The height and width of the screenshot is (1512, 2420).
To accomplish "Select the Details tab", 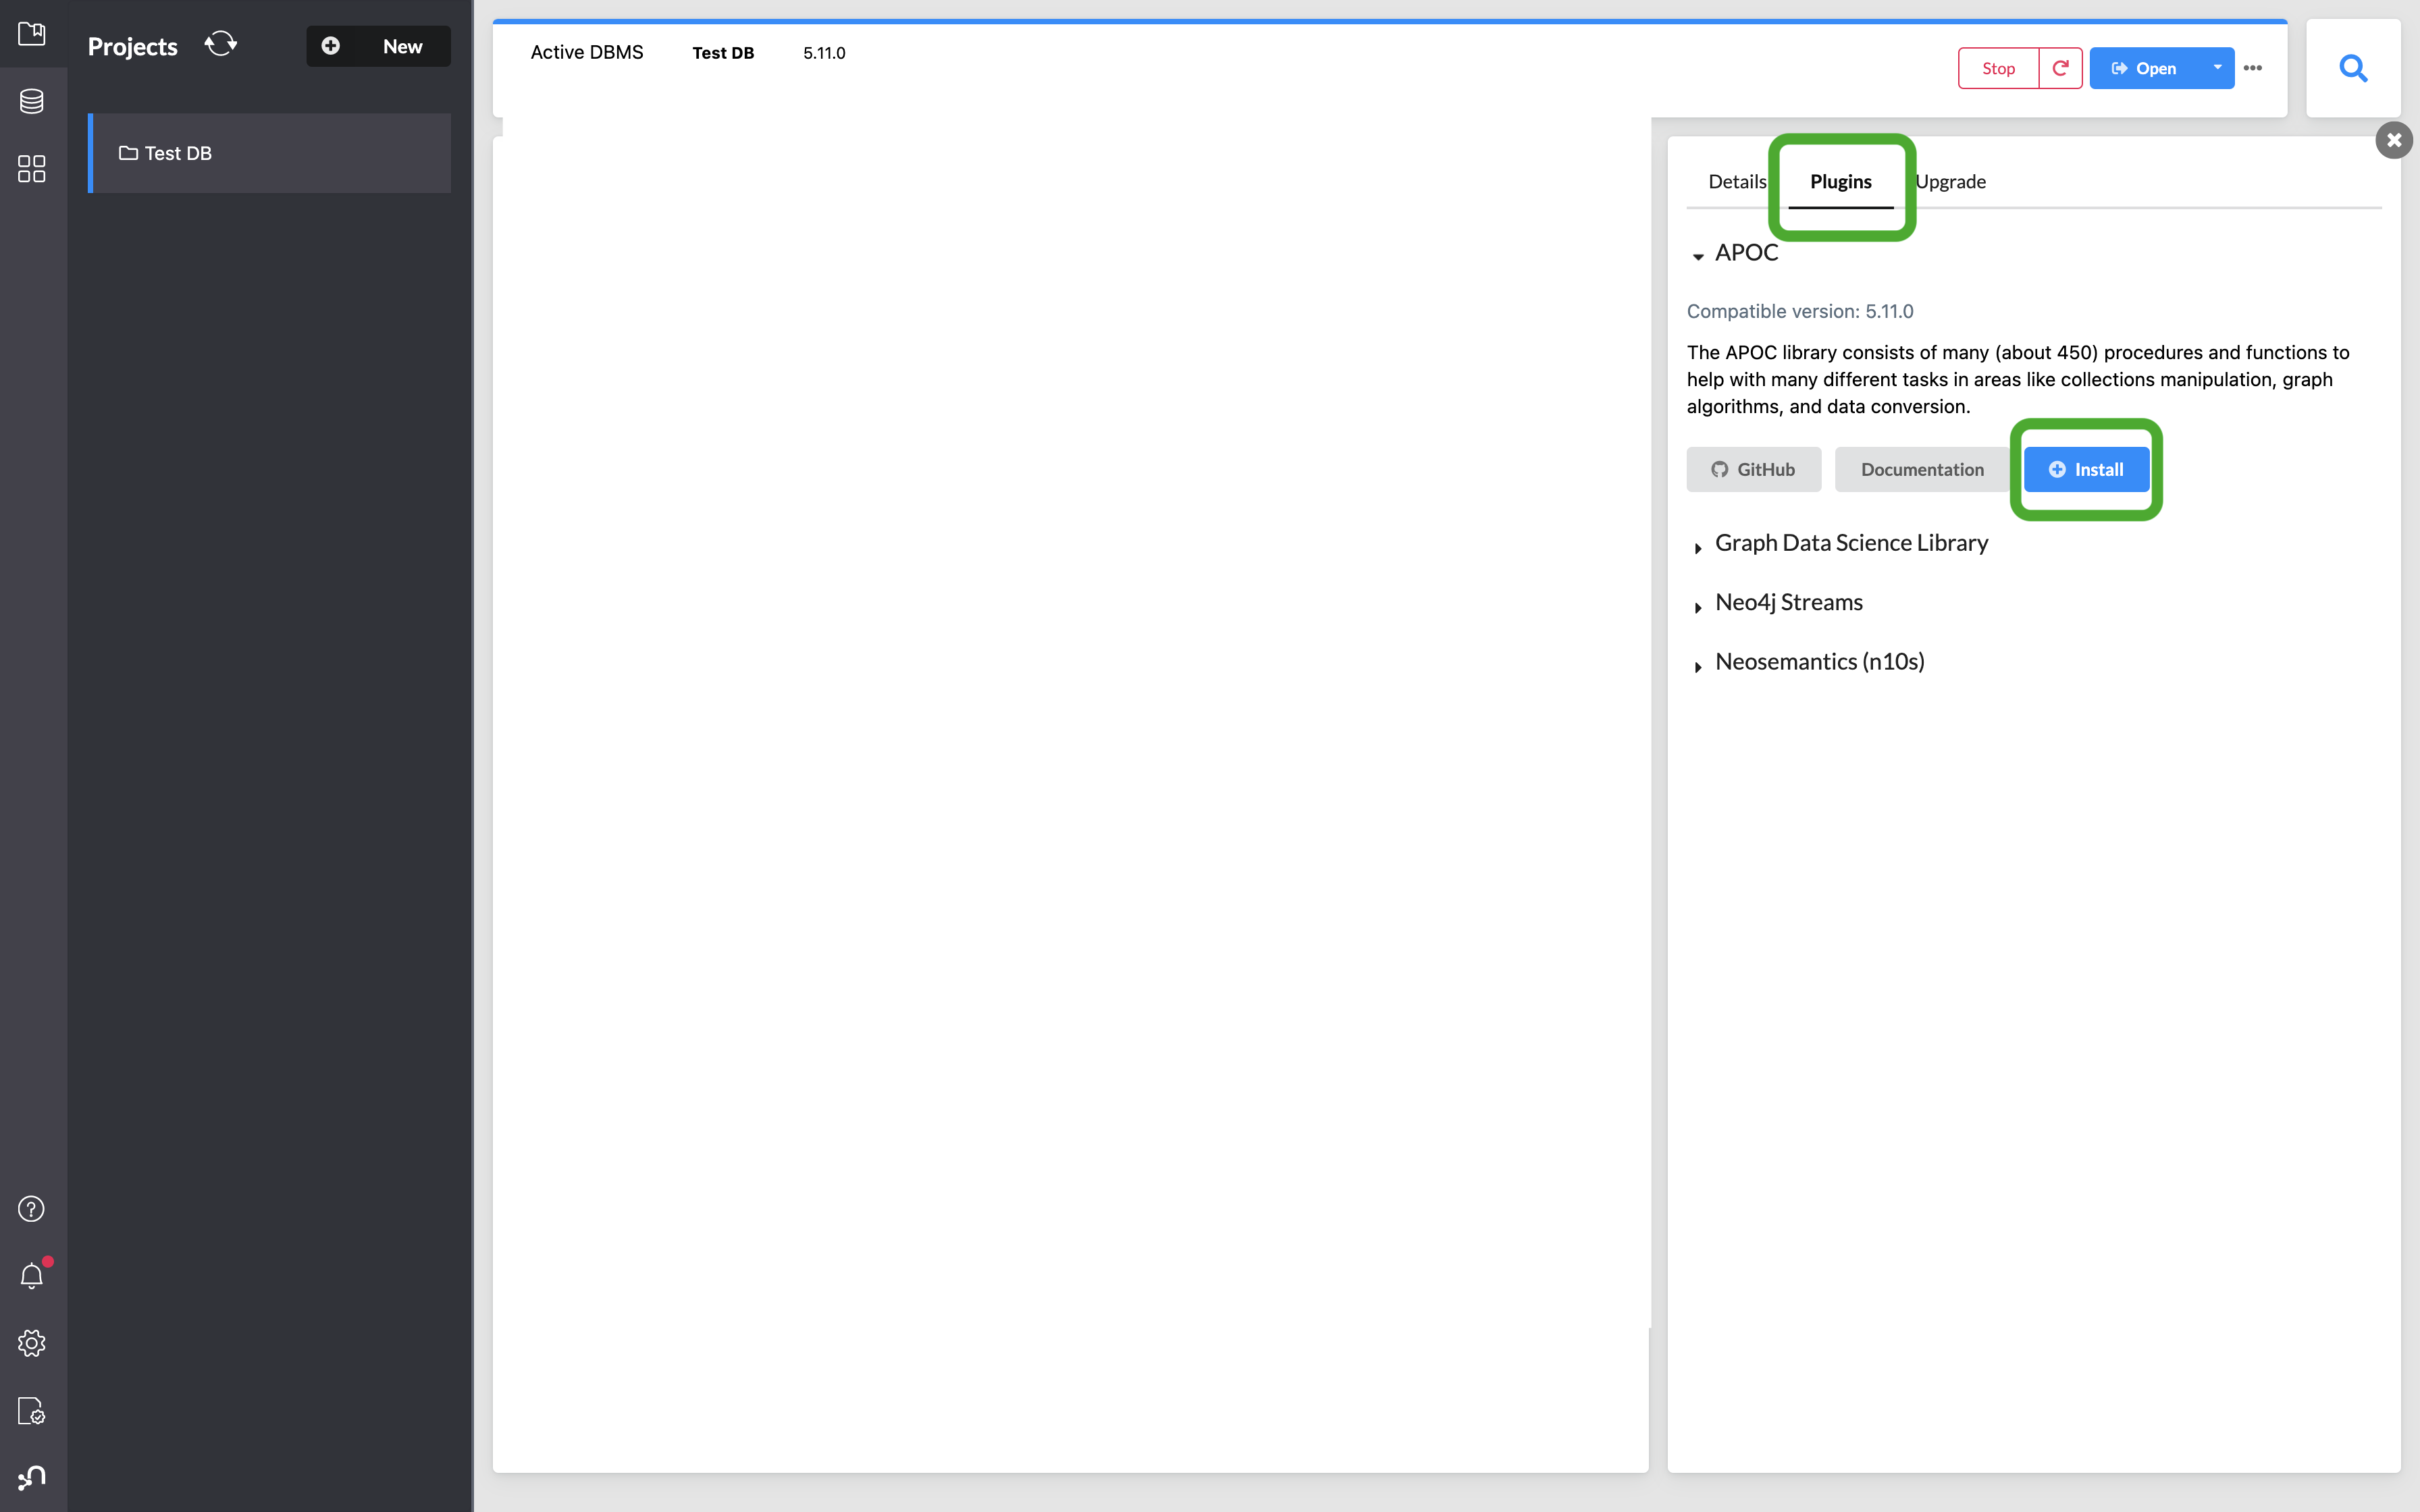I will point(1737,180).
